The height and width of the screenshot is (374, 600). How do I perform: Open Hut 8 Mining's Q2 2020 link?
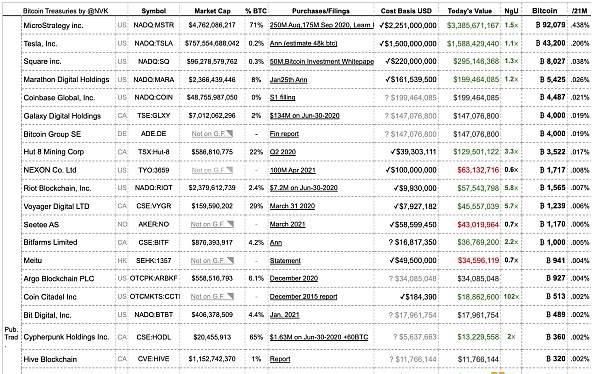click(283, 152)
